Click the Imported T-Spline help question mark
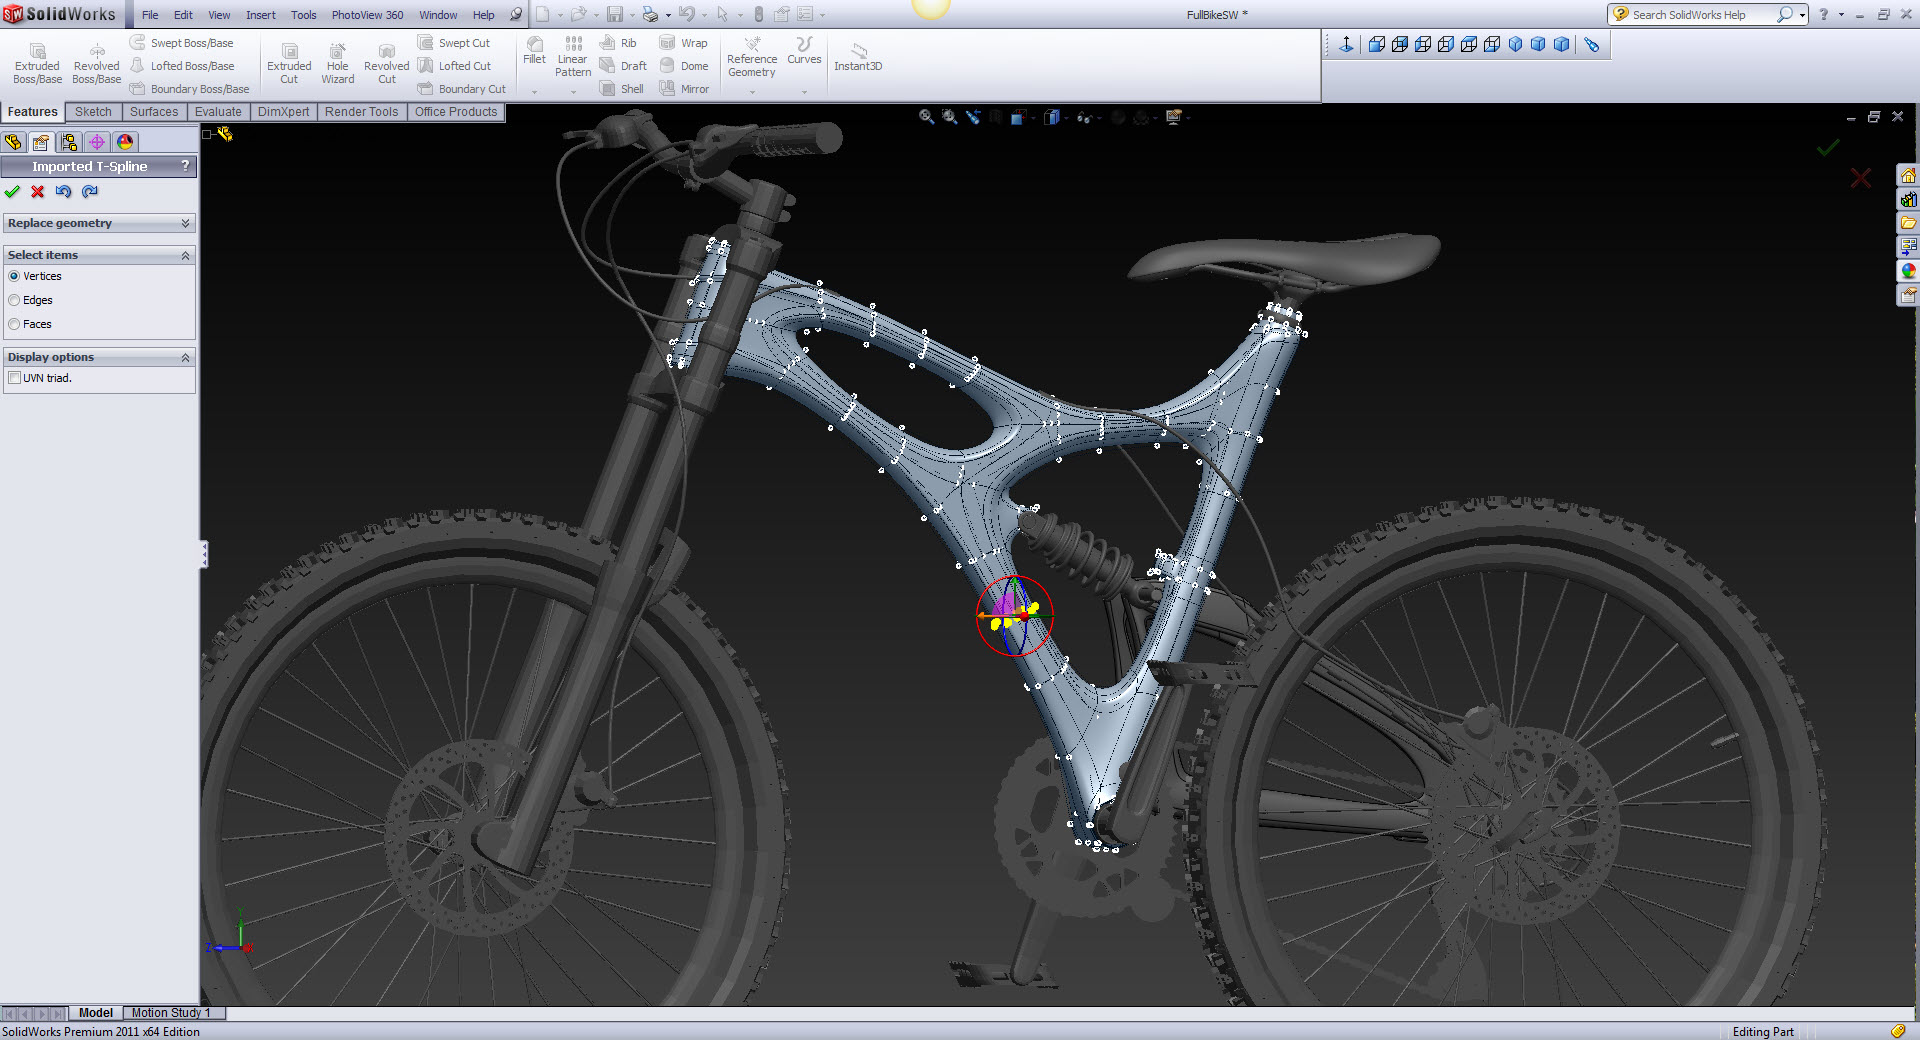The height and width of the screenshot is (1040, 1920). tap(185, 166)
